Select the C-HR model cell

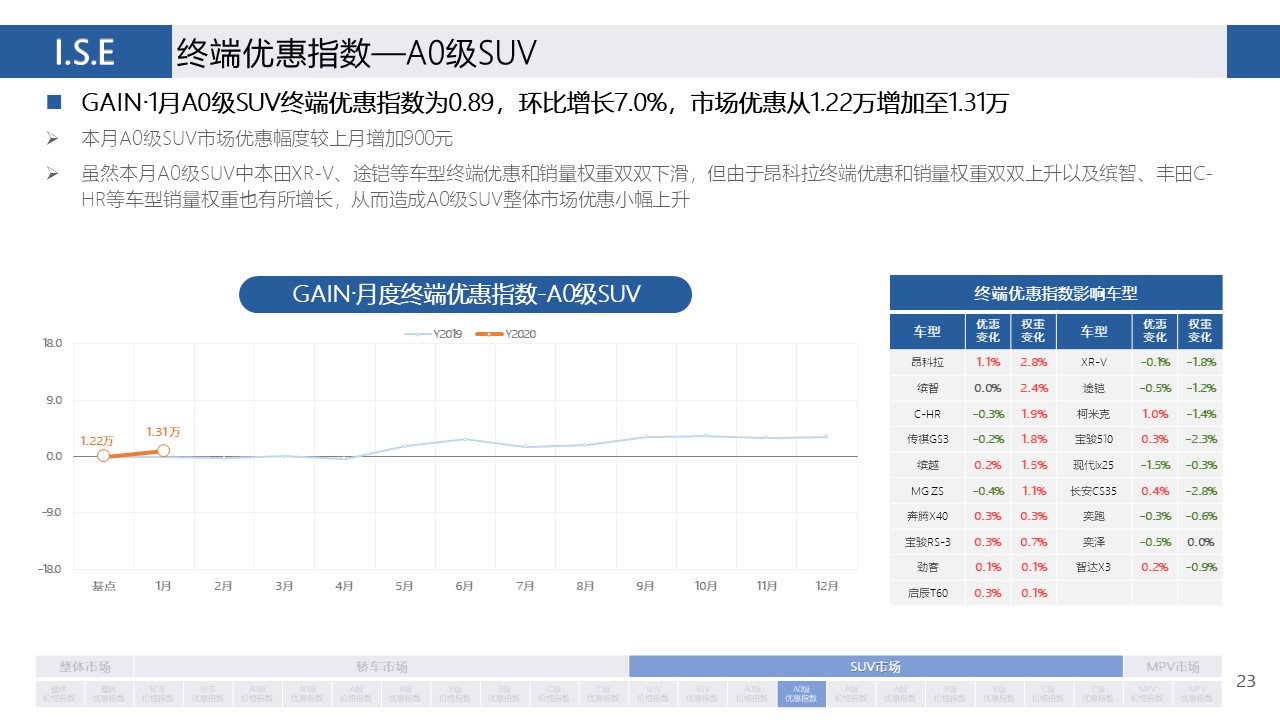(x=927, y=414)
